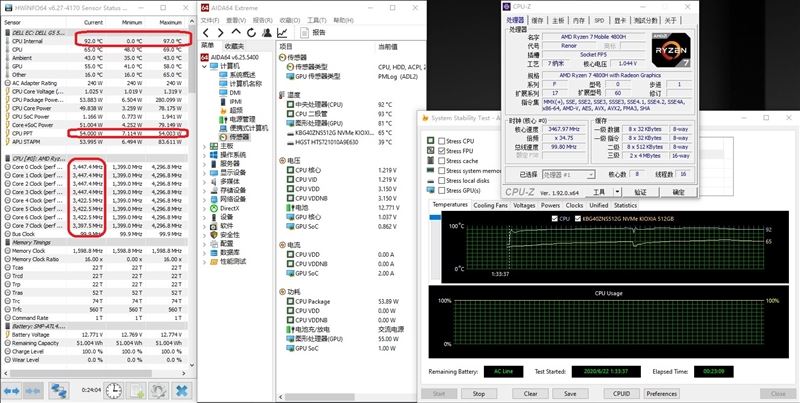Click the AIDA64 user profile icon
The height and width of the screenshot is (403, 800).
coord(266,33)
